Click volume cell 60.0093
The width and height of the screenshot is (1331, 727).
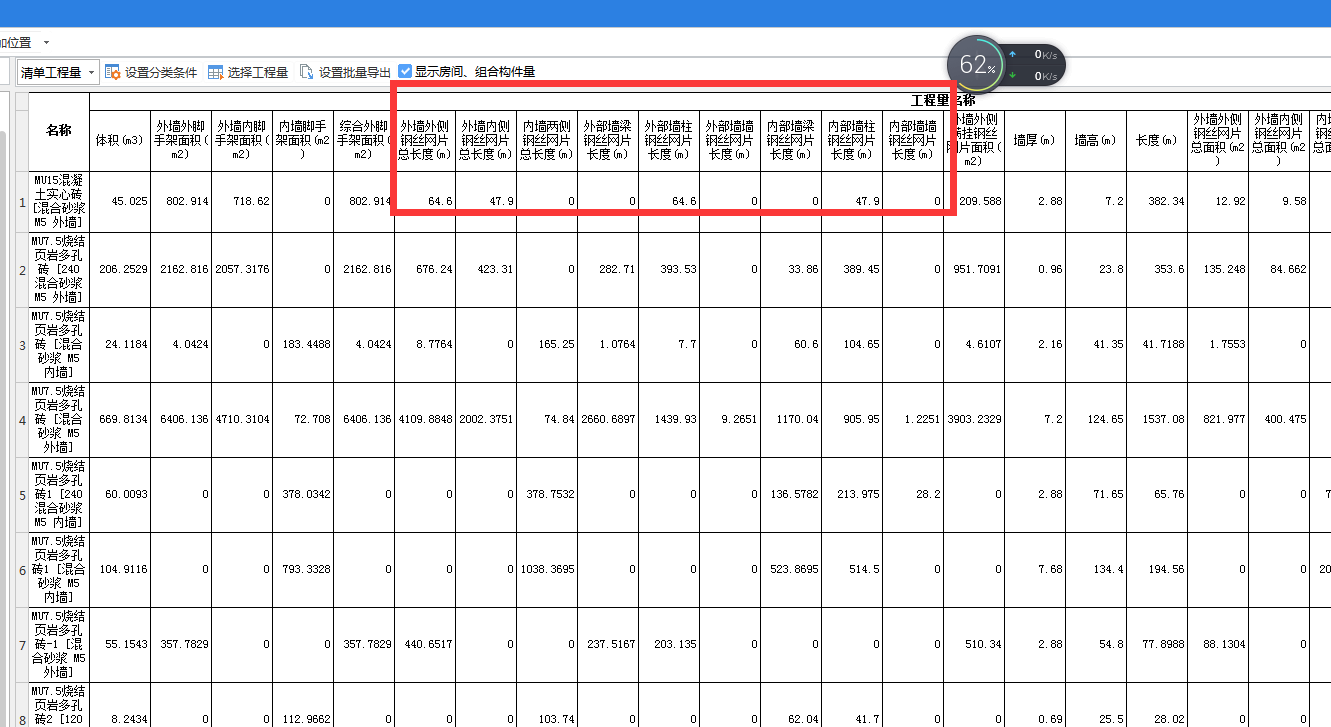pyautogui.click(x=120, y=495)
